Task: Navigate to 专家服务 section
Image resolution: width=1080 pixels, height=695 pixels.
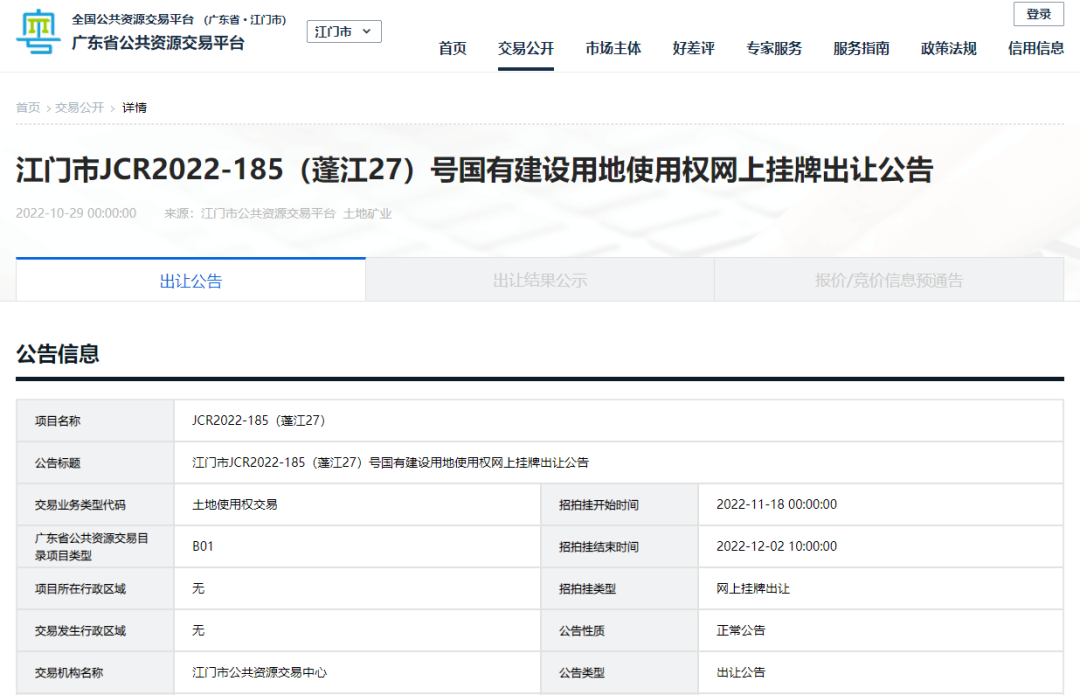Action: (x=773, y=48)
